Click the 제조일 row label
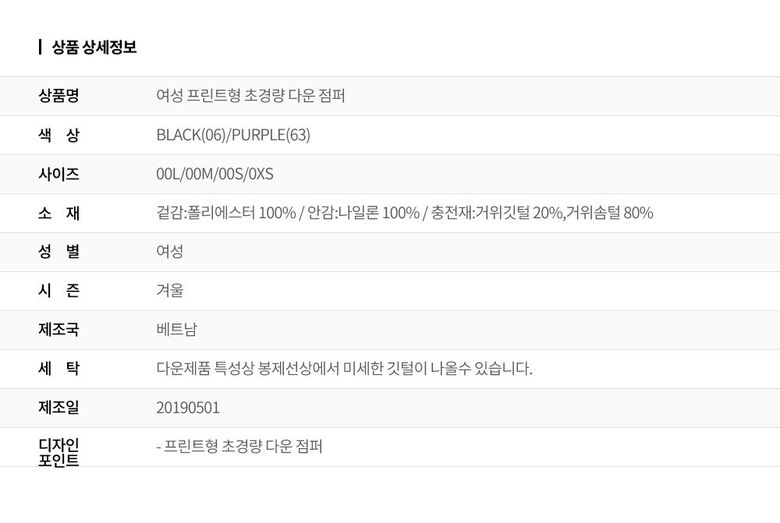780x523 pixels. [59, 408]
